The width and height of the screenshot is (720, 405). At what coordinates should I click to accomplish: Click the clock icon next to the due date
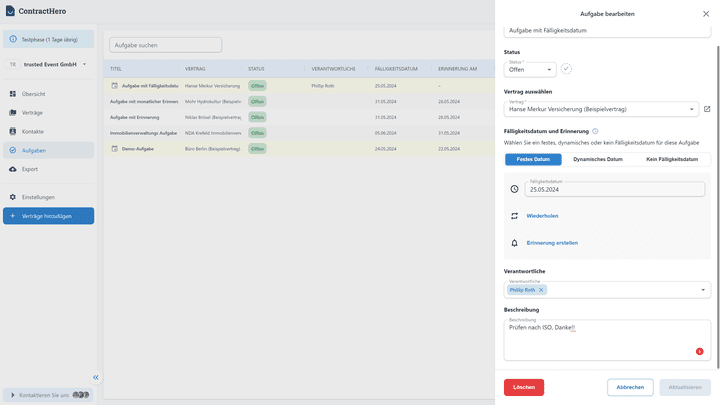coord(514,189)
